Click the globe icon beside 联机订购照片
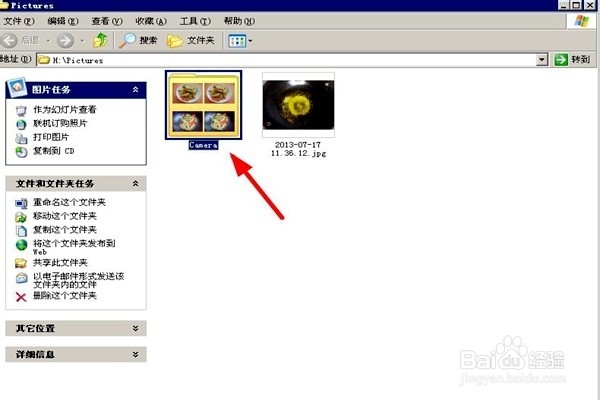Viewport: 600px width, 400px height. [x=21, y=124]
